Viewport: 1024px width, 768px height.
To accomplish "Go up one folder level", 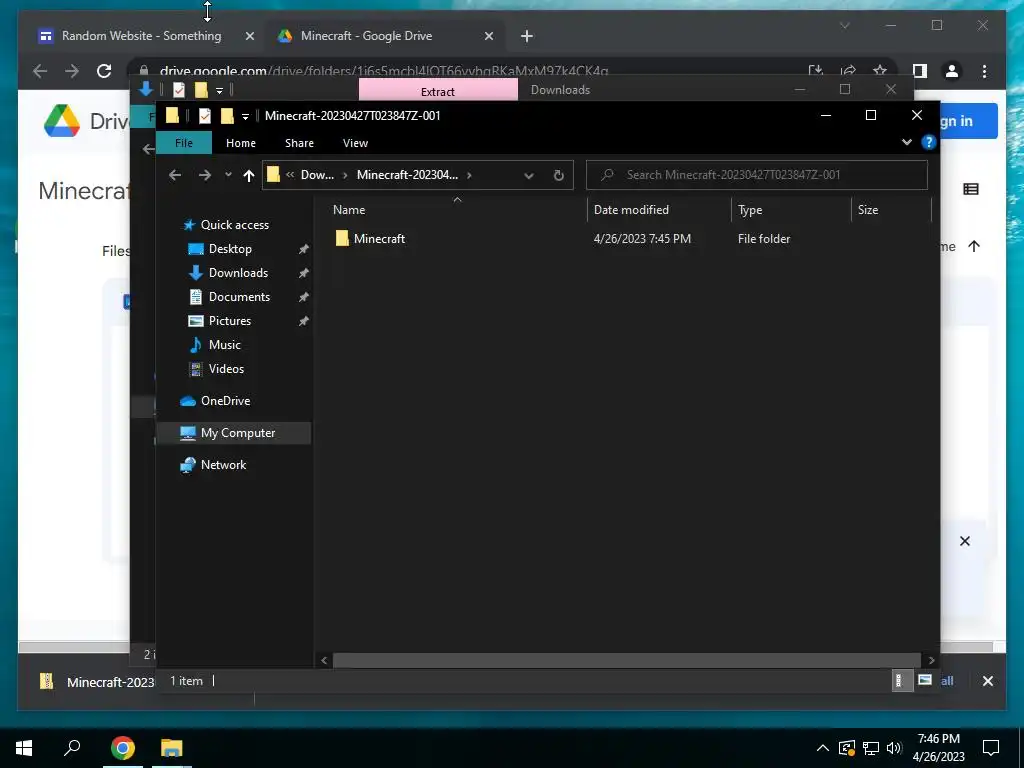I will coord(249,175).
